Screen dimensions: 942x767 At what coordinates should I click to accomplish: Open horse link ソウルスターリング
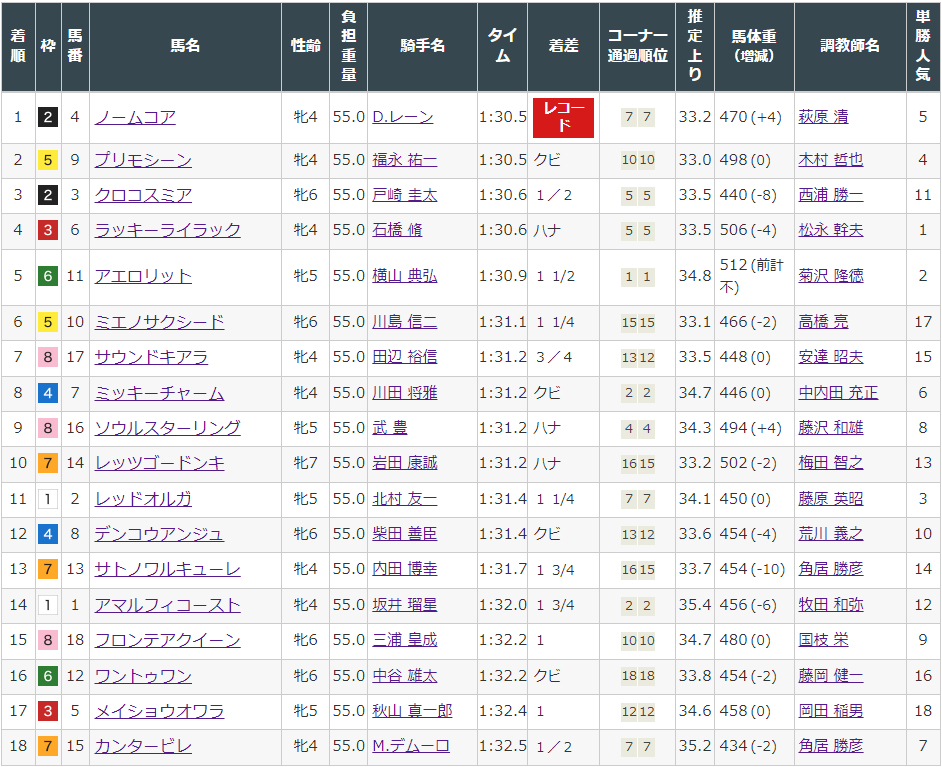[168, 428]
